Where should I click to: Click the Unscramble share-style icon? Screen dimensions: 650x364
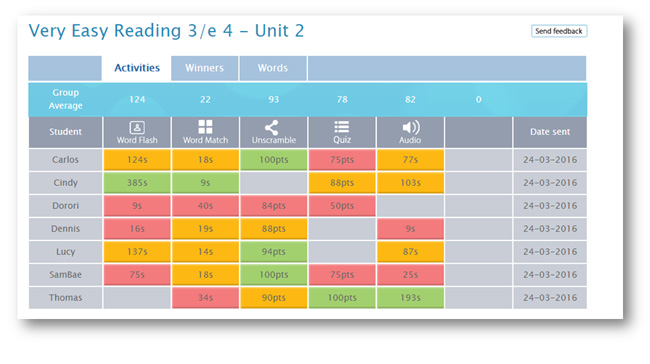272,127
